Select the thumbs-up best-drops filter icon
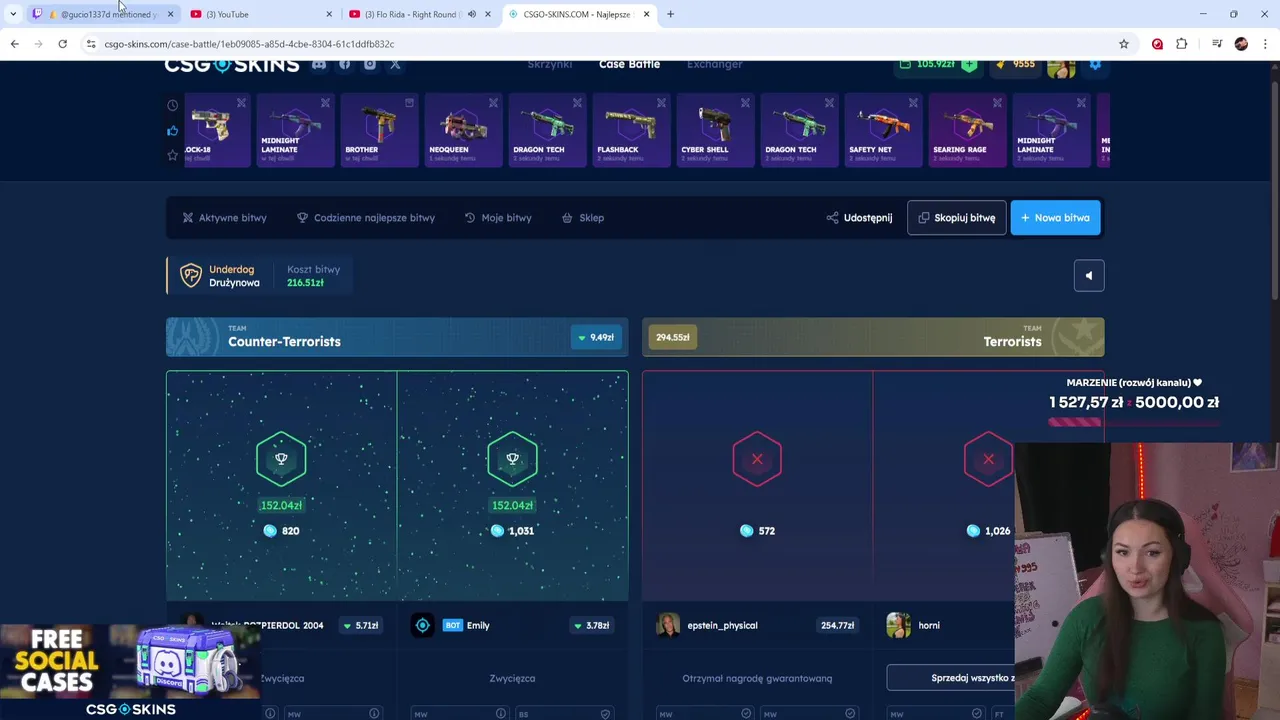This screenshot has width=1280, height=720. [173, 131]
